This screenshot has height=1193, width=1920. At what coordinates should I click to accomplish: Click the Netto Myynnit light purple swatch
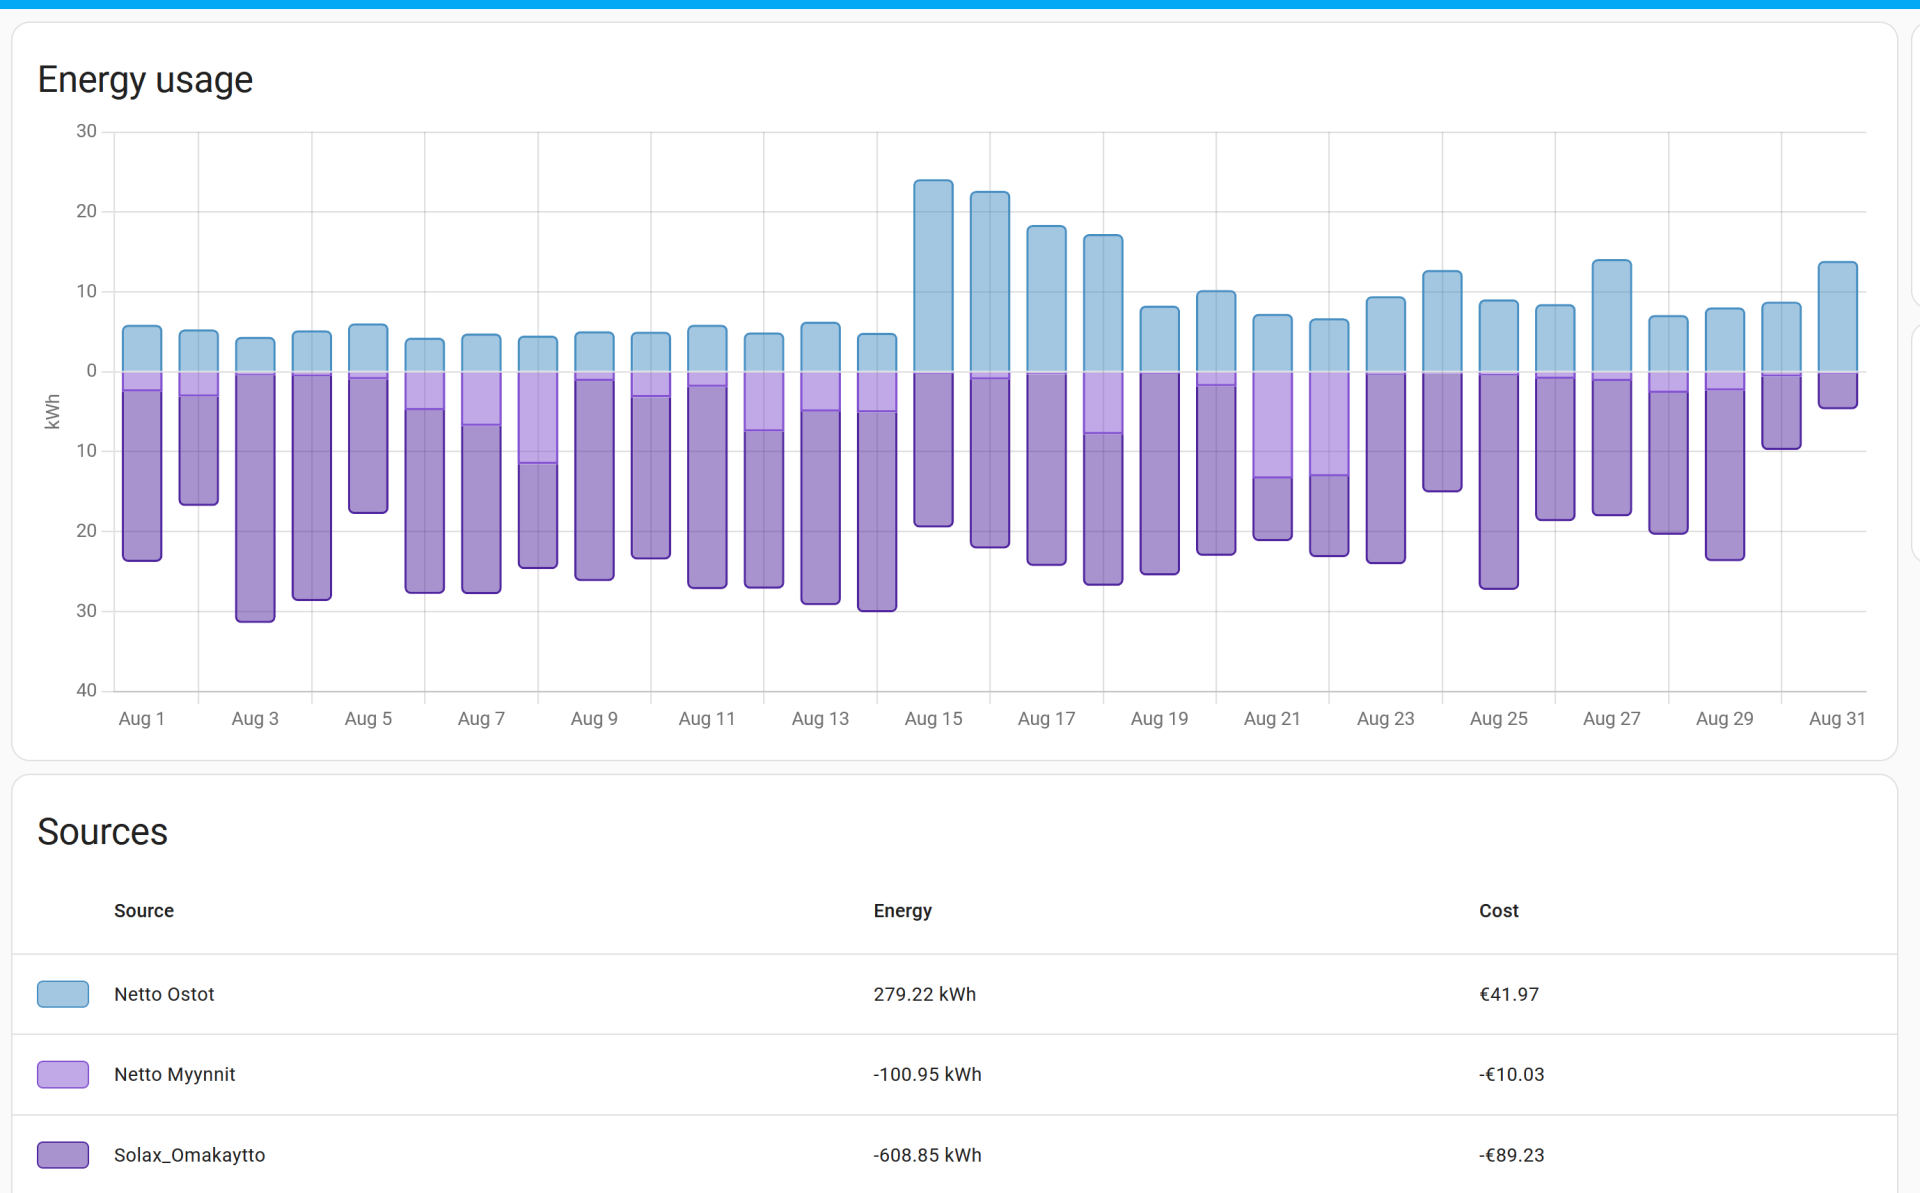pos(63,1074)
